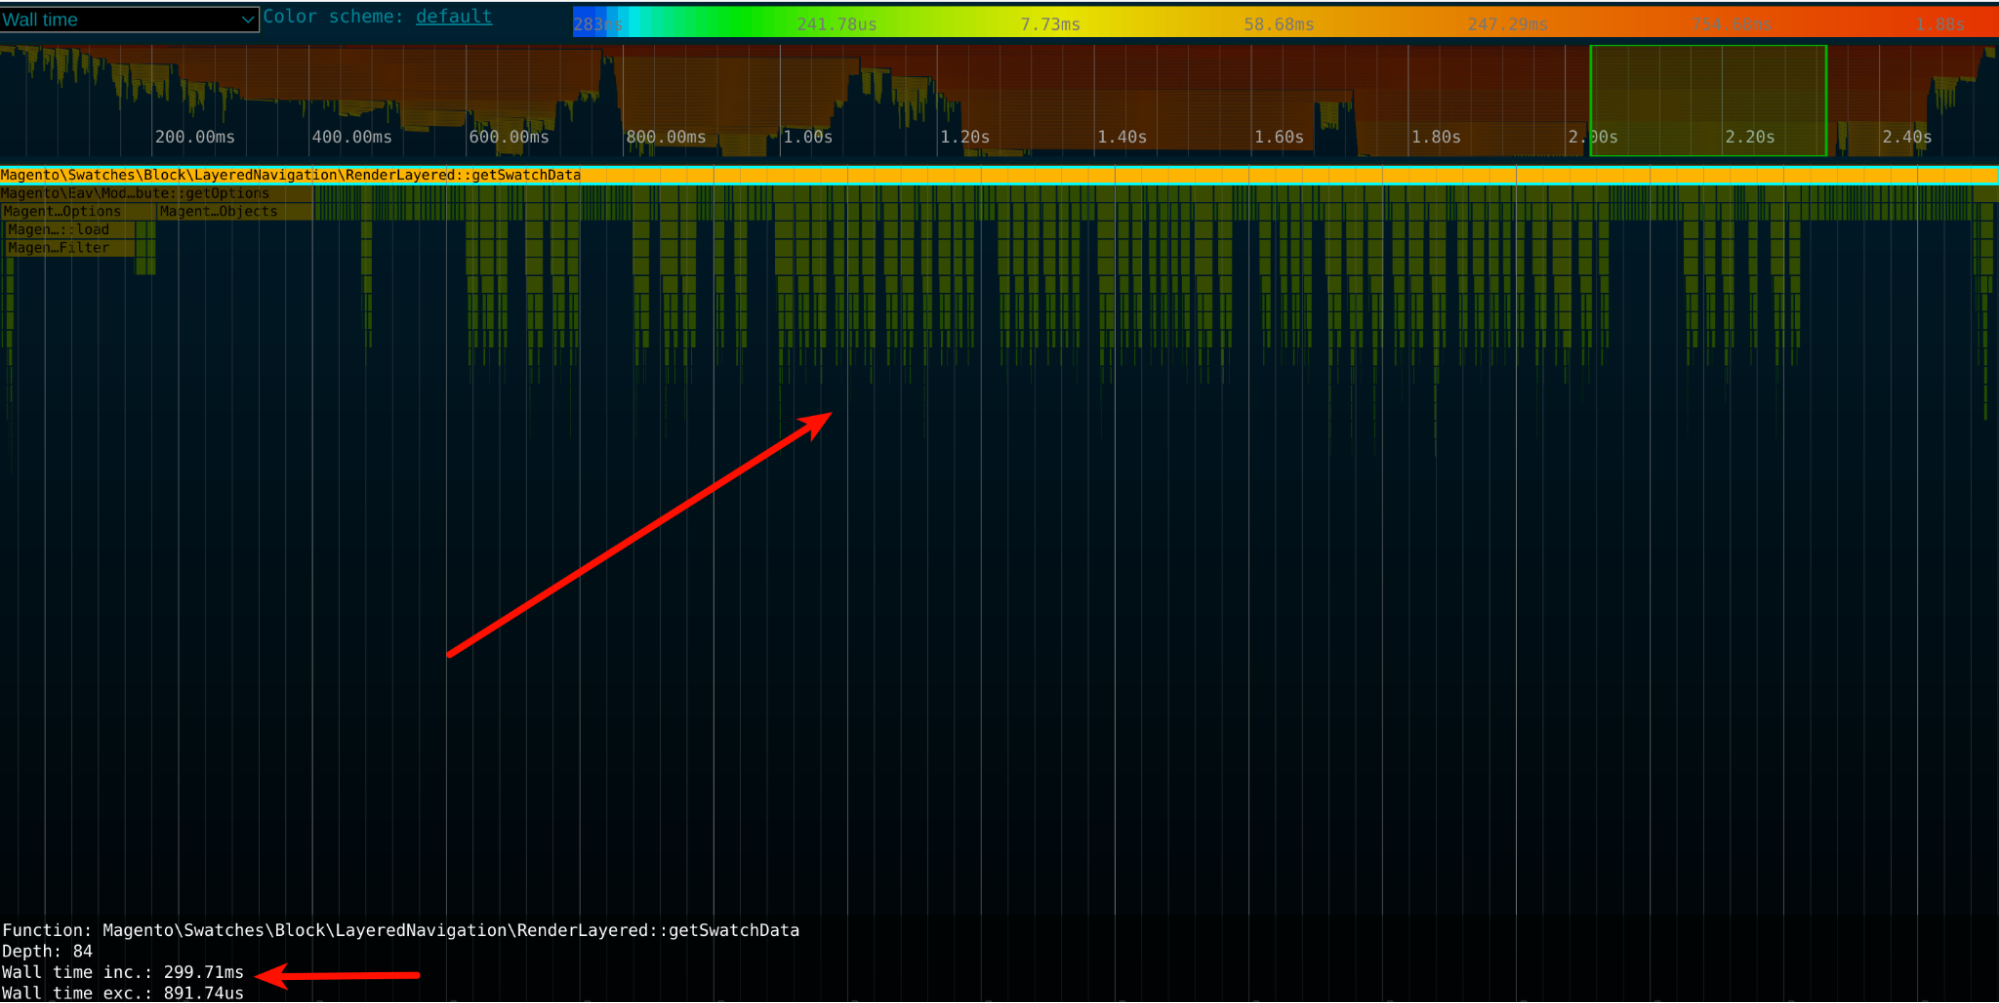Click the 400.00ms timeline mark
The image size is (1999, 1003).
pos(352,137)
